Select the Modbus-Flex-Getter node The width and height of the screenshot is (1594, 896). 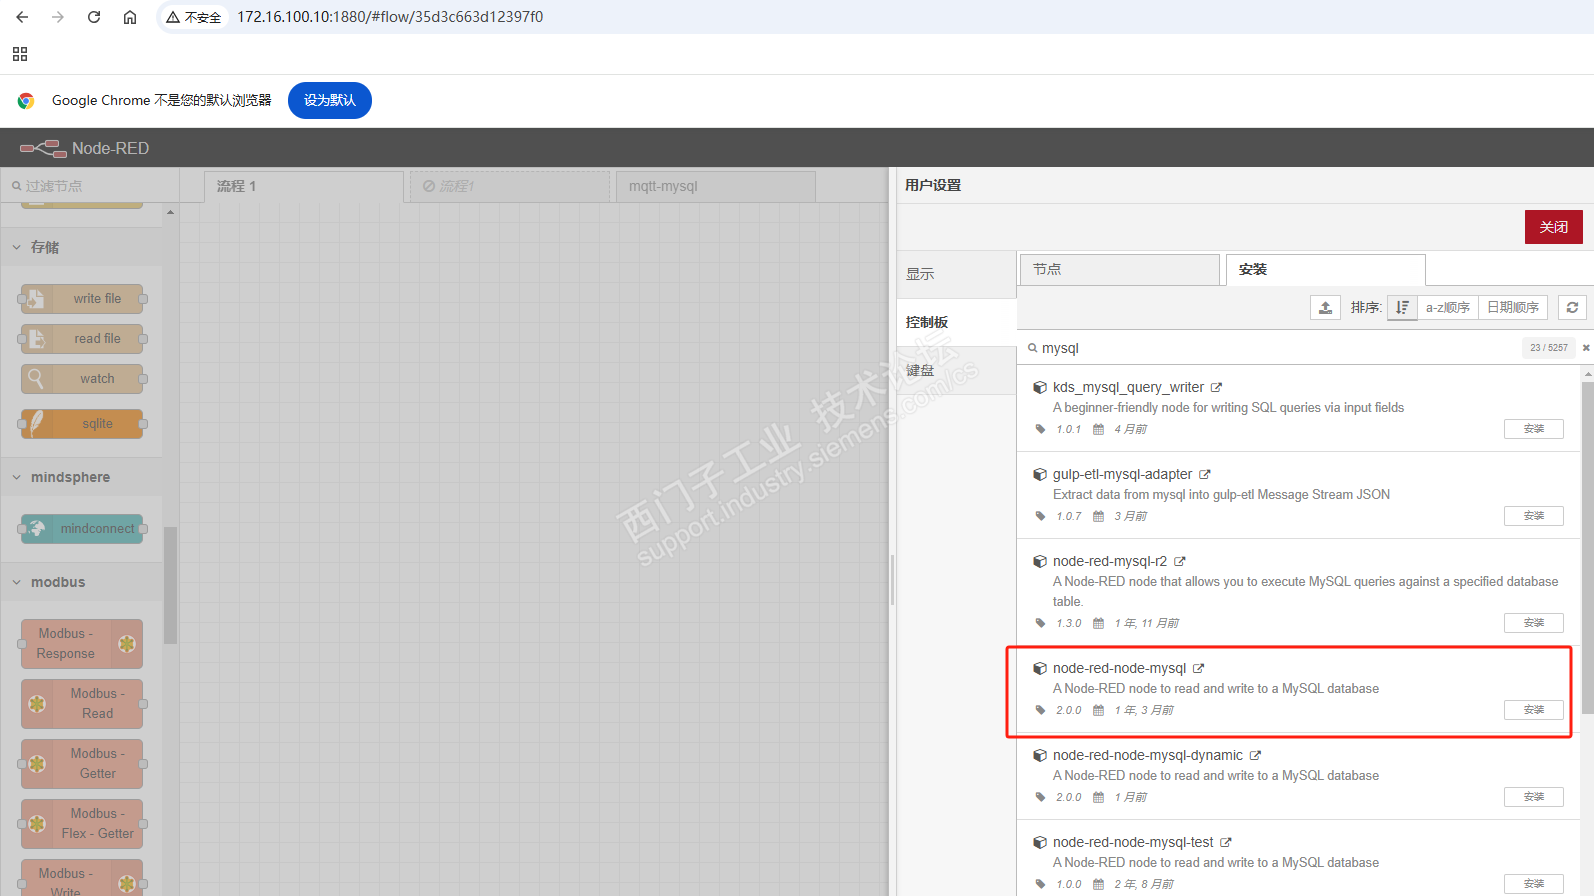82,824
